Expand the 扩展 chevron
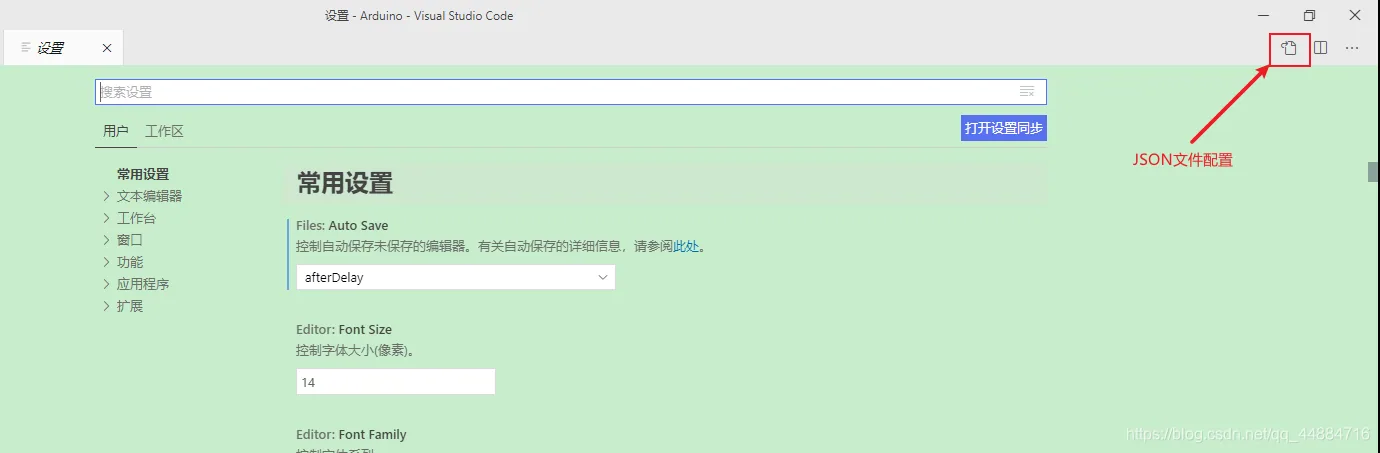Viewport: 1380px width, 453px height. [x=107, y=306]
